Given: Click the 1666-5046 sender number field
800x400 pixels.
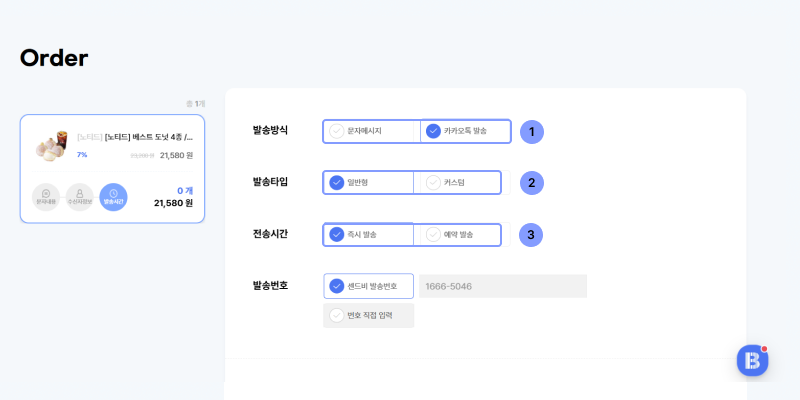Looking at the screenshot, I should [502, 286].
